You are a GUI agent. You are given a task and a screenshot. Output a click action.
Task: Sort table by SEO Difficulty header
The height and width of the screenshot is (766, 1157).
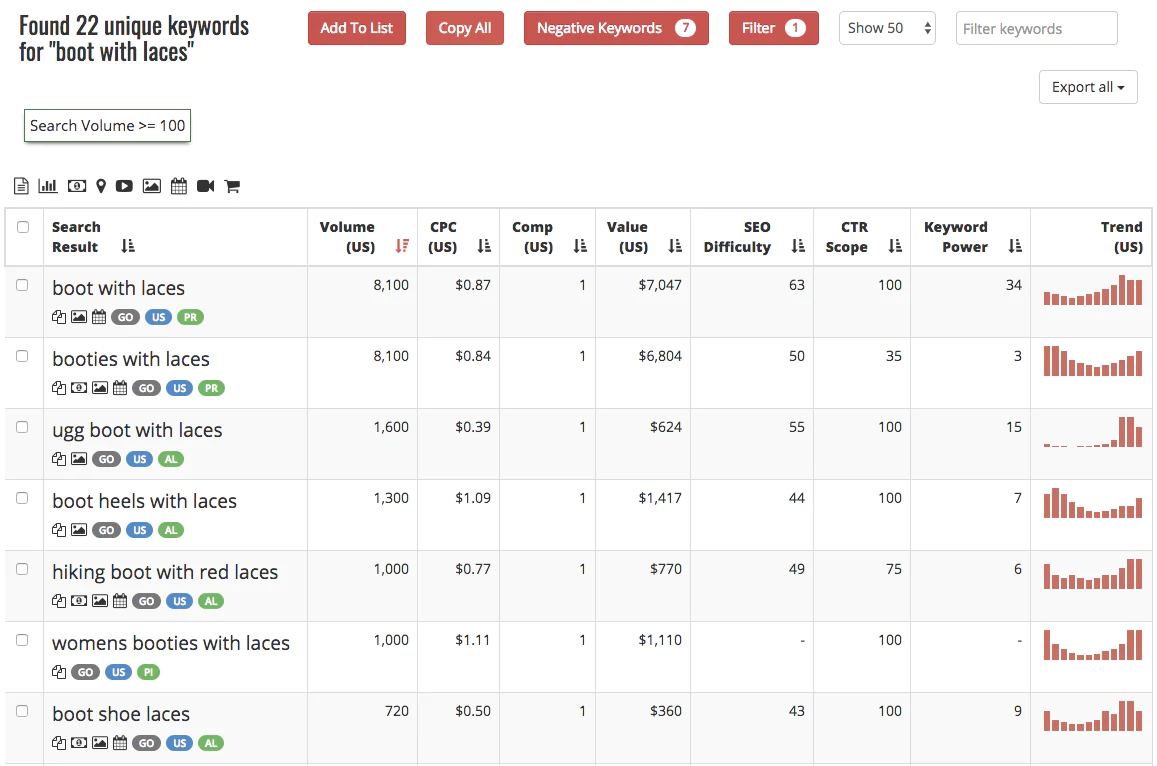pos(797,246)
